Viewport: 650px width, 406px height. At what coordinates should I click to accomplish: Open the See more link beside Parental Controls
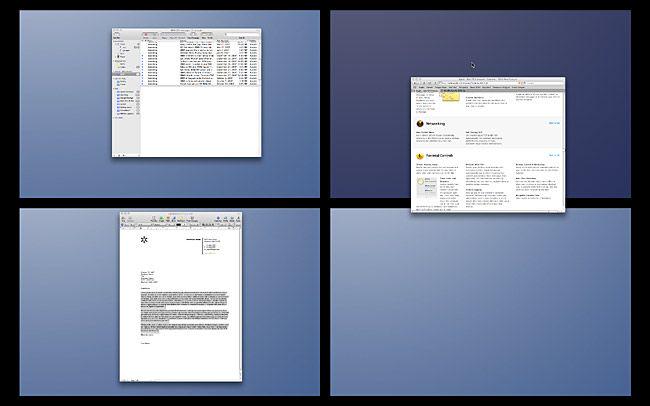(x=553, y=156)
